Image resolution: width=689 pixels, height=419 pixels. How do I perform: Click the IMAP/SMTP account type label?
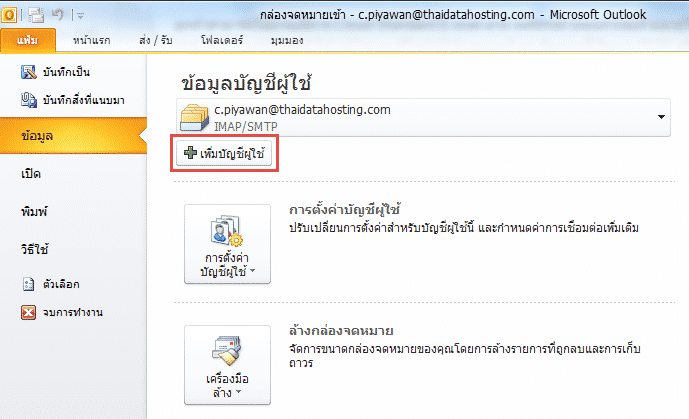point(246,126)
